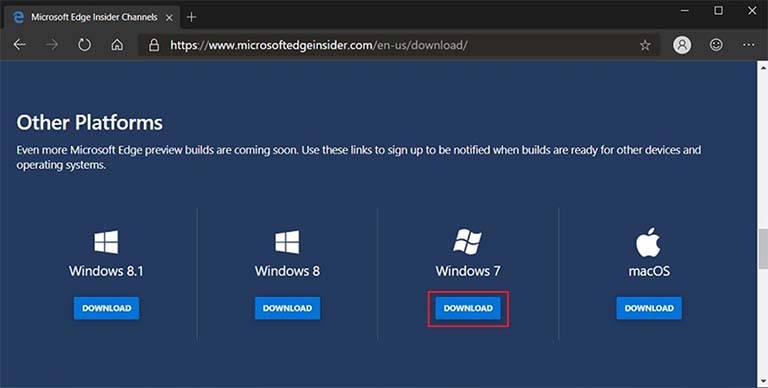The height and width of the screenshot is (388, 768).
Task: Click the scrollbar down arrow
Action: coord(763,381)
